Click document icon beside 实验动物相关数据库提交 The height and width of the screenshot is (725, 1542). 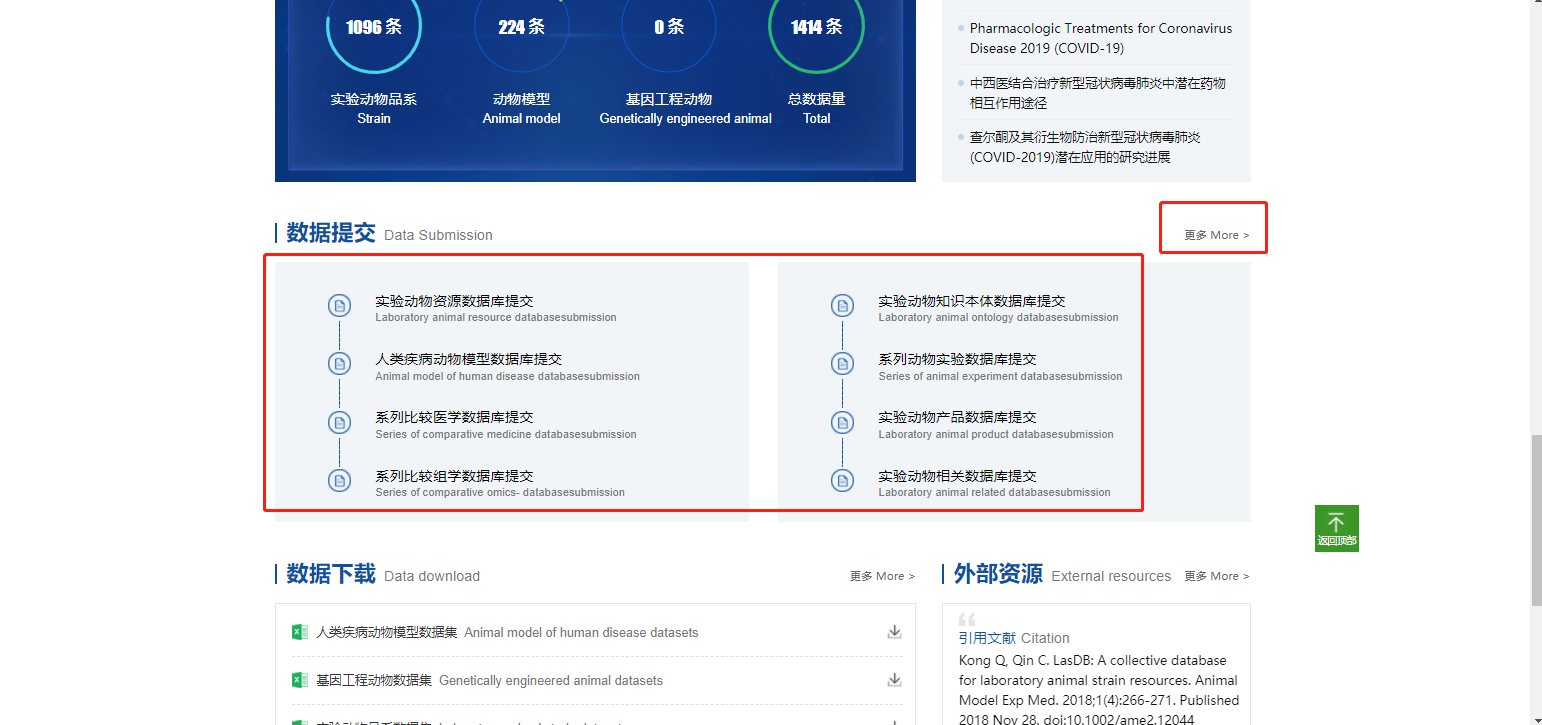pyautogui.click(x=842, y=481)
